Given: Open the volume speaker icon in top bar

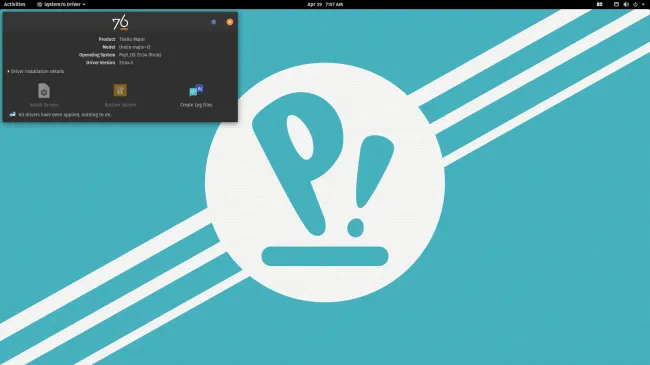Looking at the screenshot, I should click(x=626, y=4).
